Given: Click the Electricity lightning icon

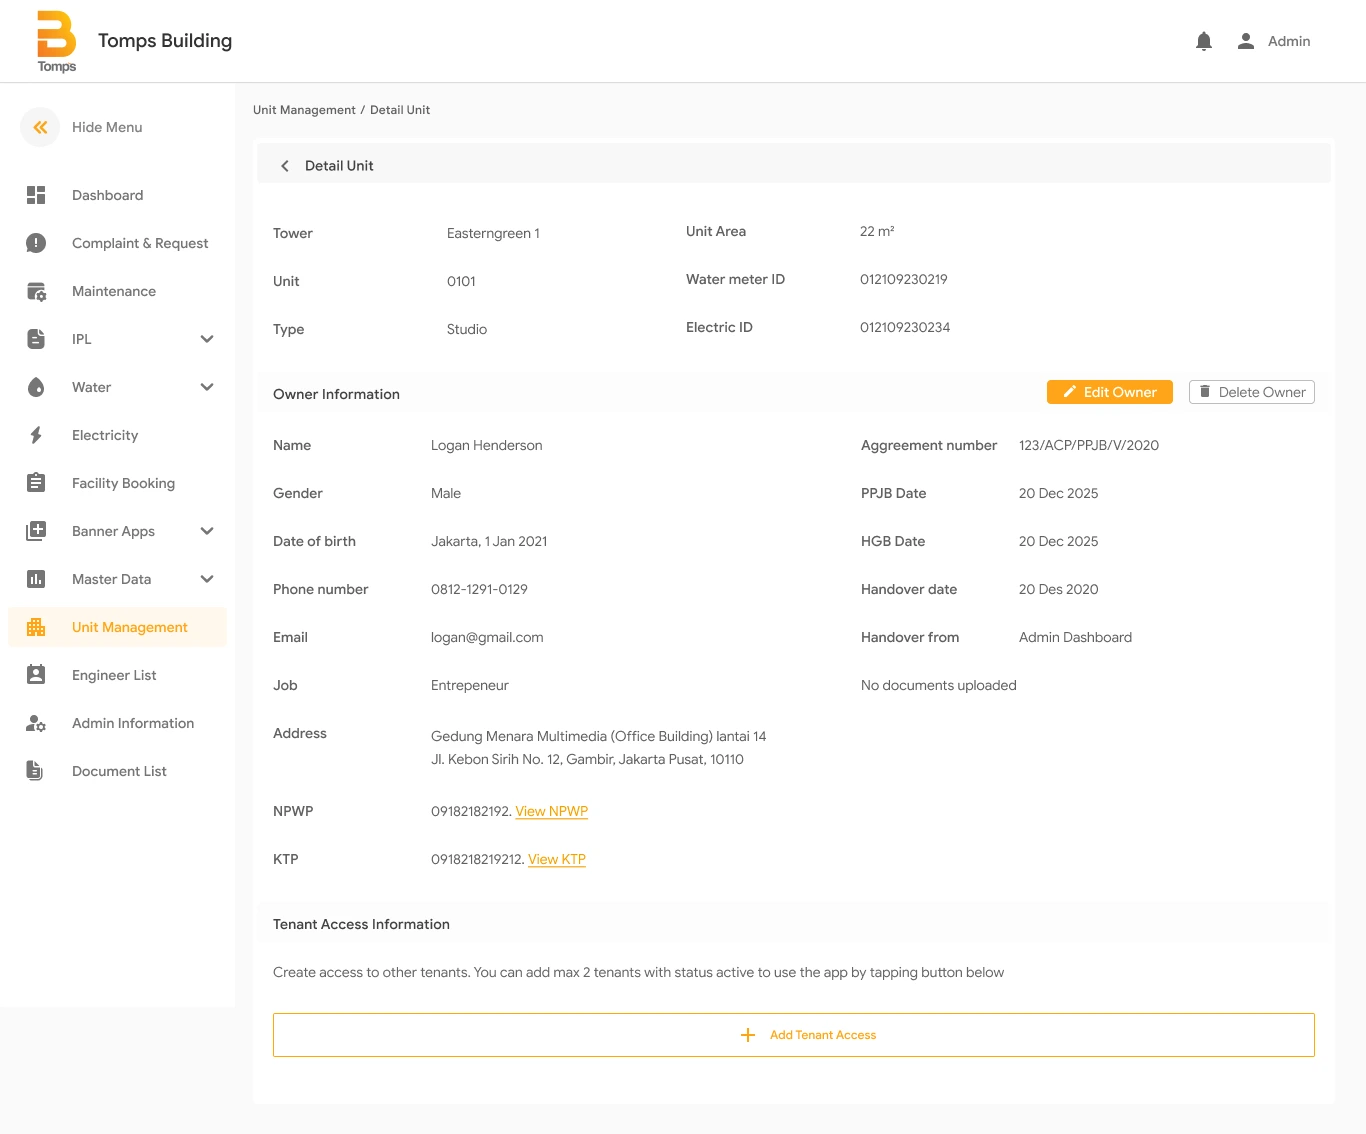Looking at the screenshot, I should pyautogui.click(x=36, y=435).
